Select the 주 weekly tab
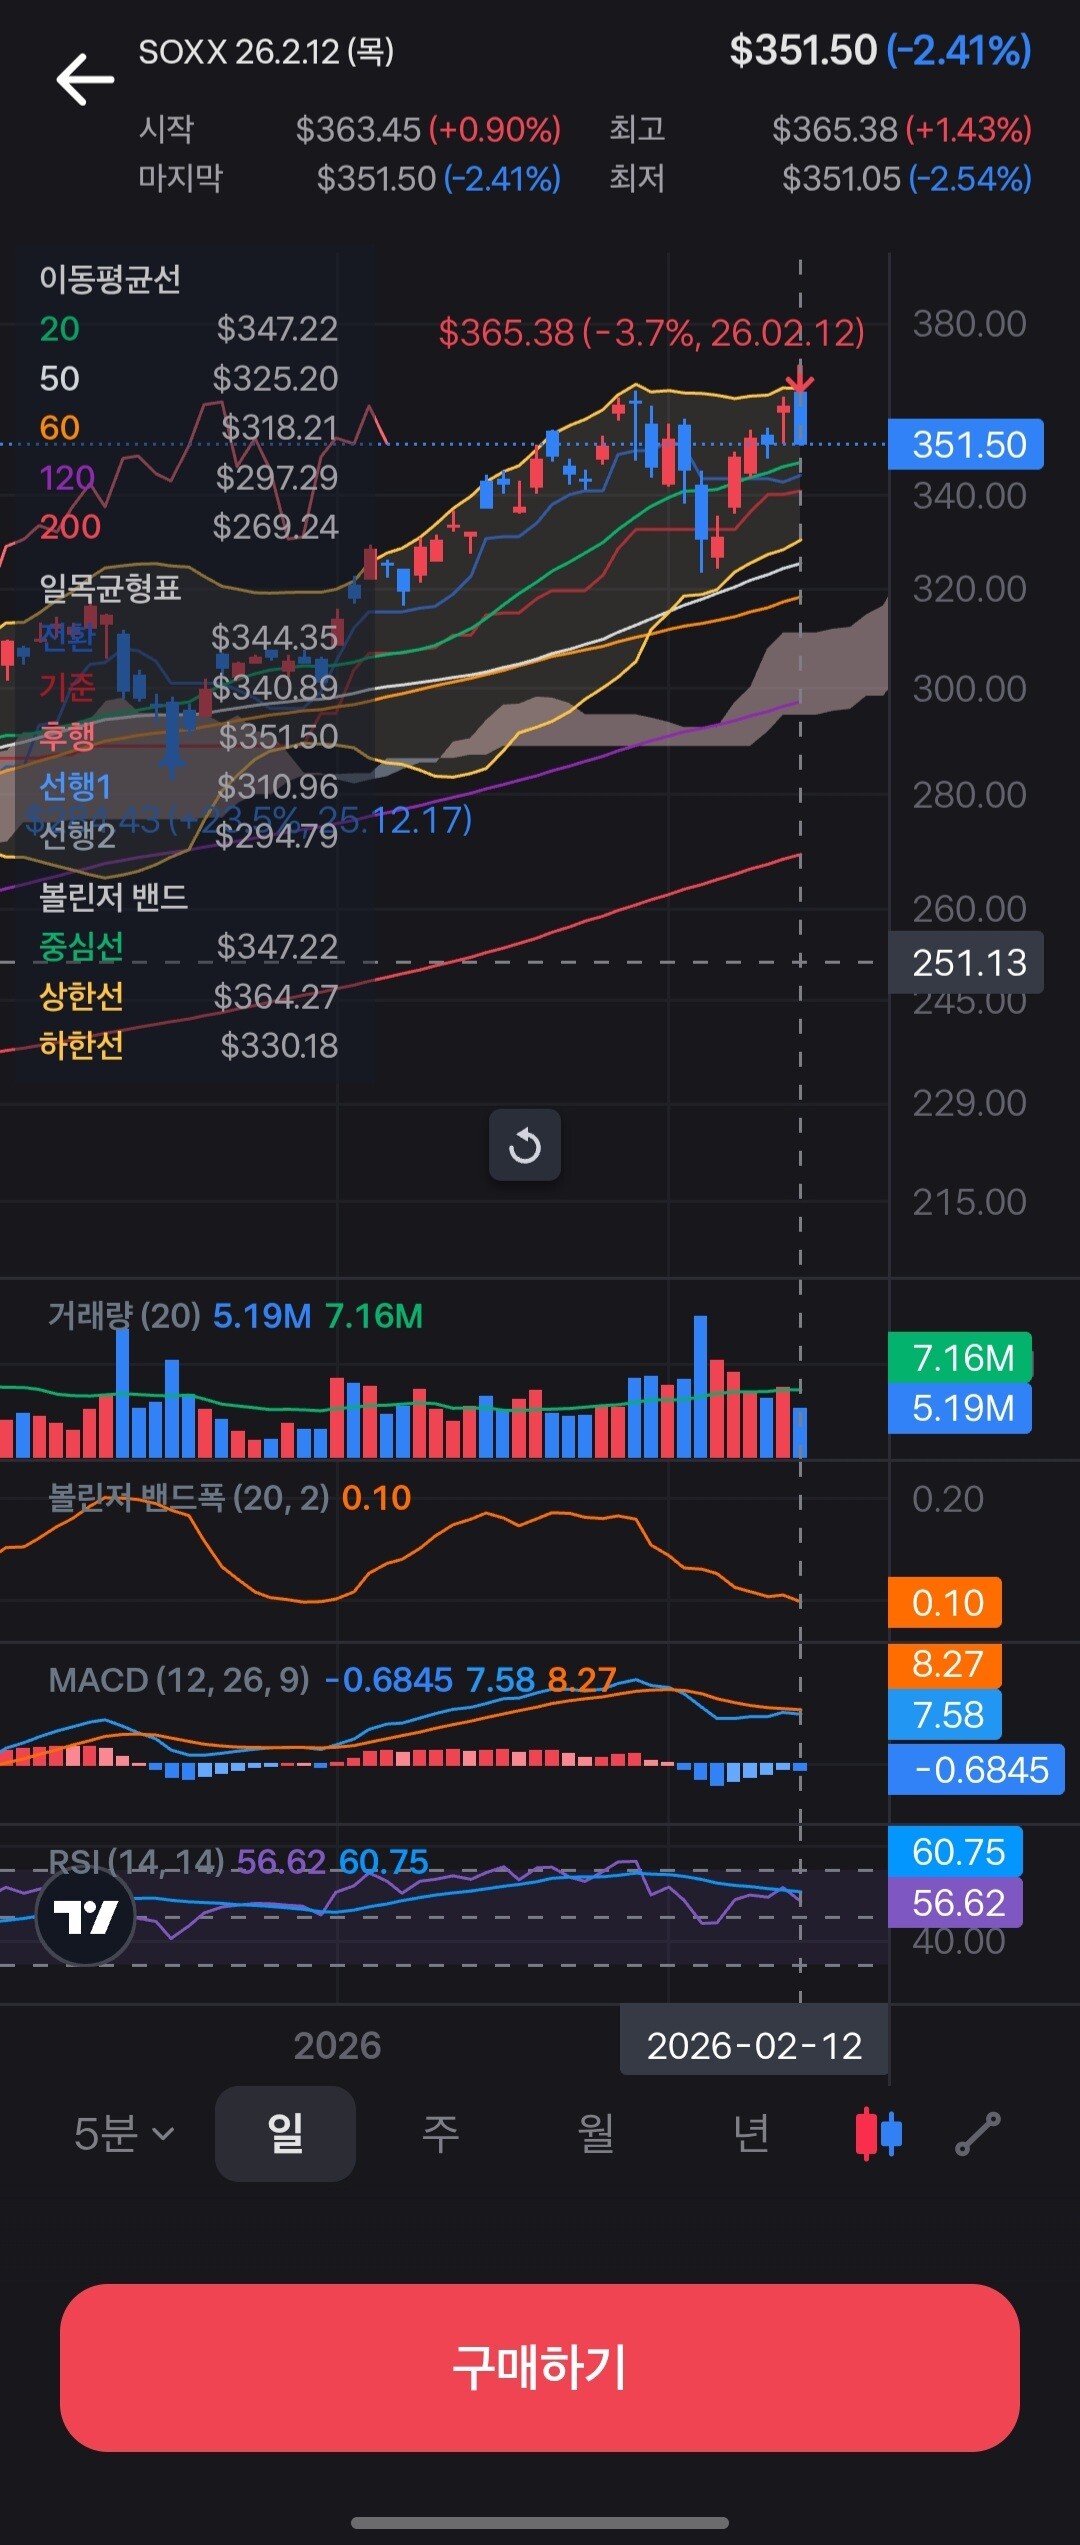Image resolution: width=1080 pixels, height=2545 pixels. point(440,2133)
